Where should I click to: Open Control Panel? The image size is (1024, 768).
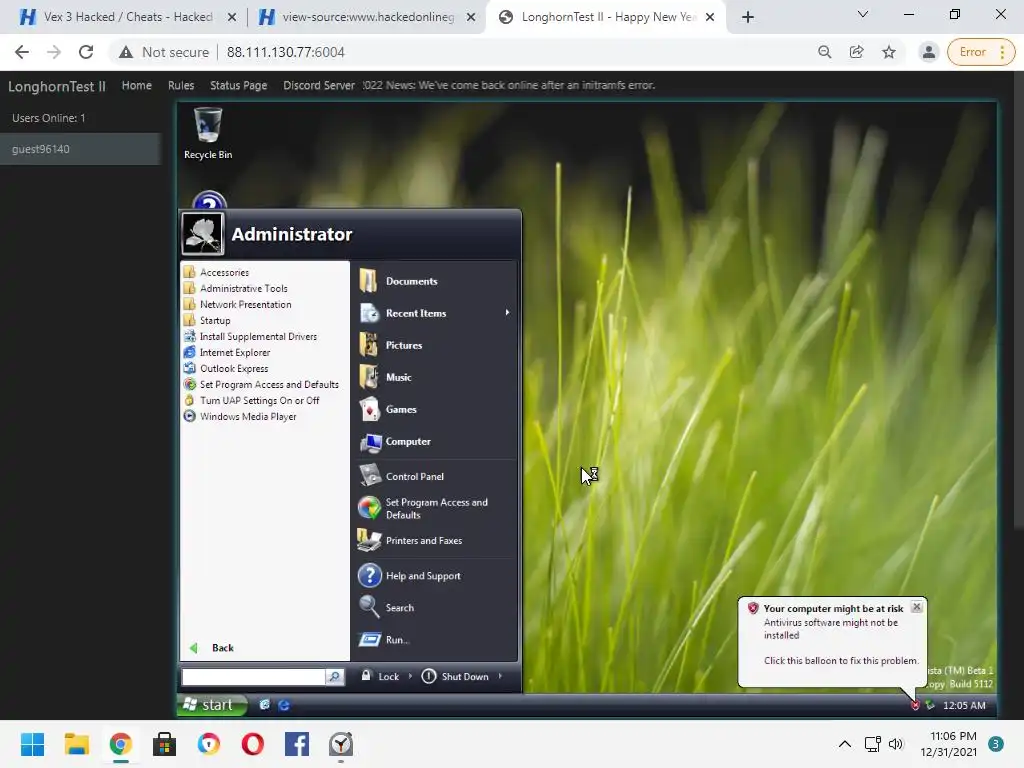pyautogui.click(x=415, y=476)
